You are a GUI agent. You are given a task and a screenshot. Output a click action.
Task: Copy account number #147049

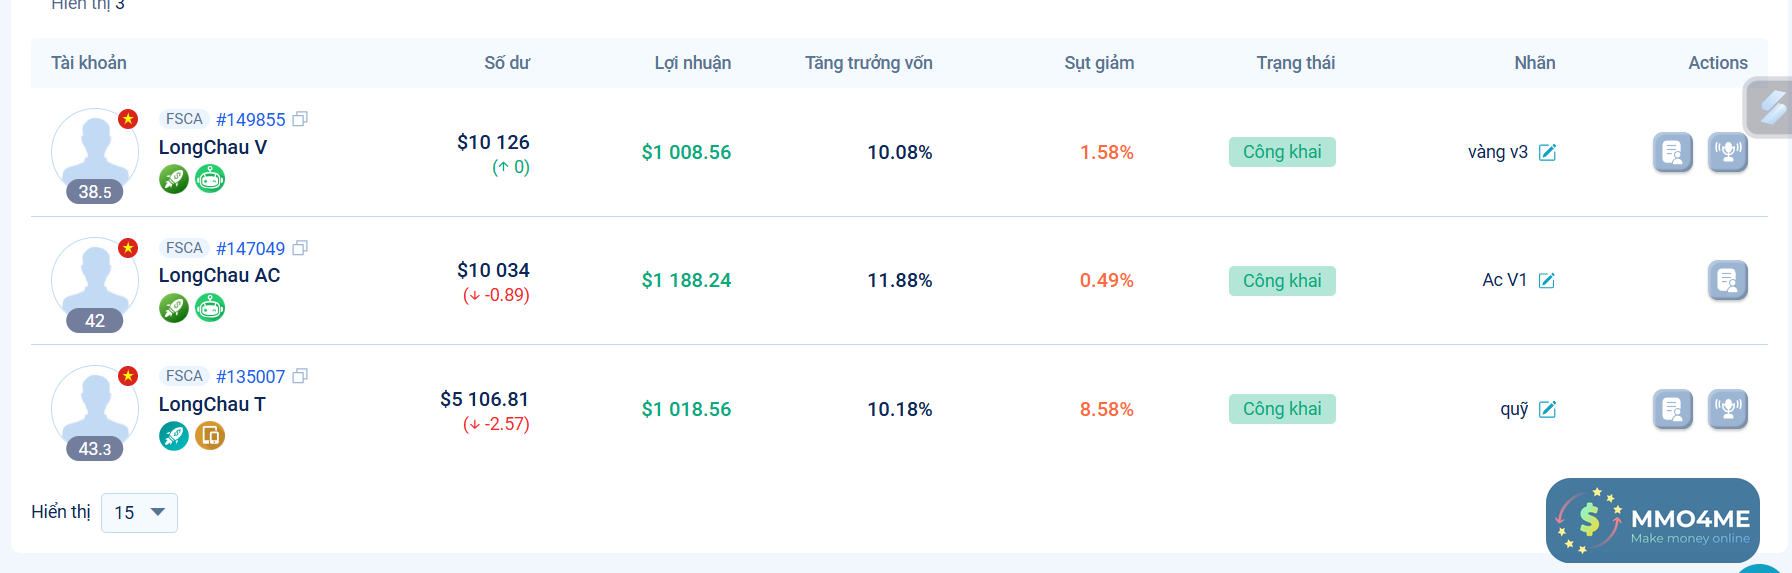[x=300, y=248]
